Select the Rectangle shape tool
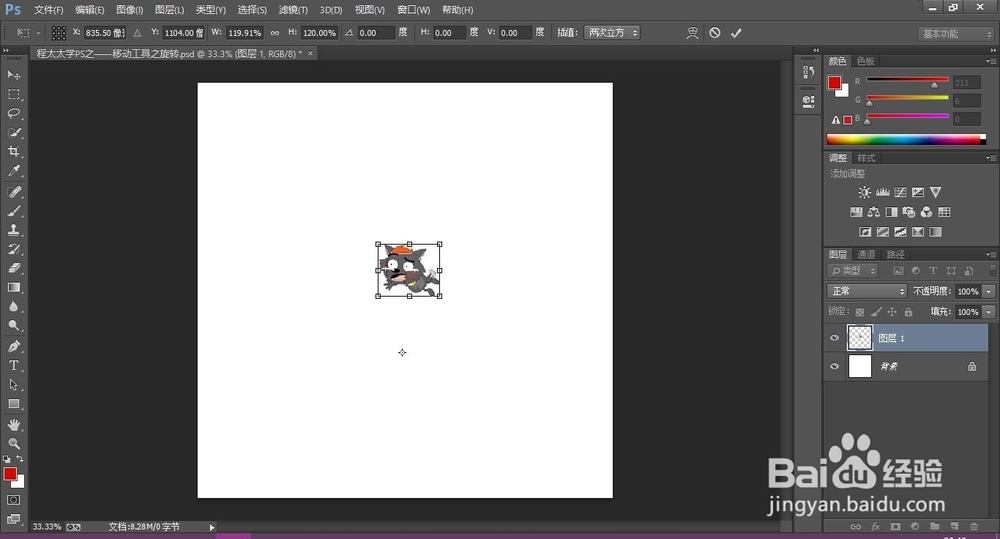This screenshot has width=1000, height=539. pos(13,404)
